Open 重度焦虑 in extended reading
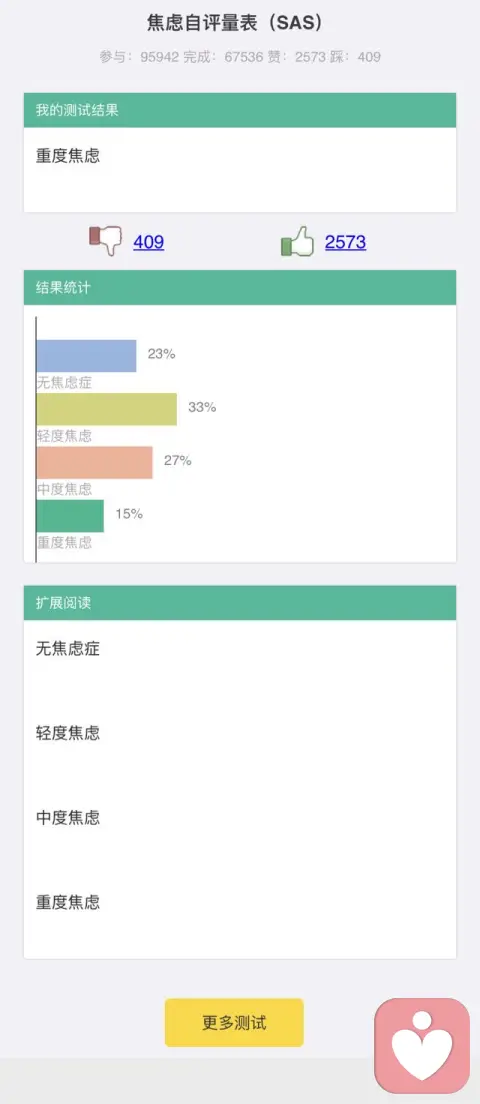The image size is (480, 1104). pyautogui.click(x=68, y=902)
